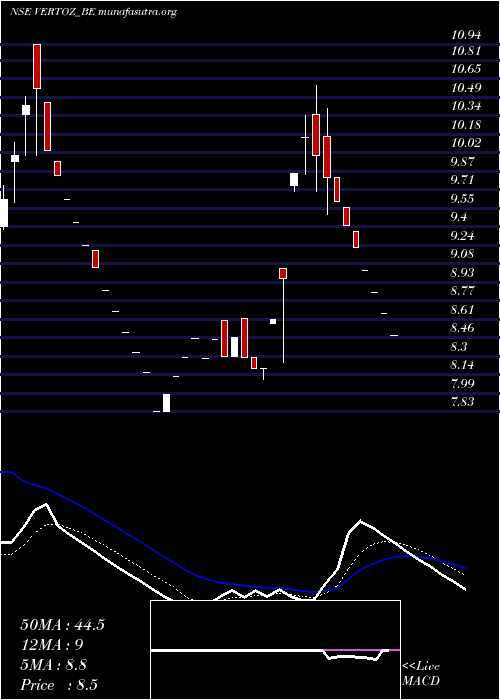Click the Price : 8.5 readout
The width and height of the screenshot is (500, 700).
tap(59, 685)
